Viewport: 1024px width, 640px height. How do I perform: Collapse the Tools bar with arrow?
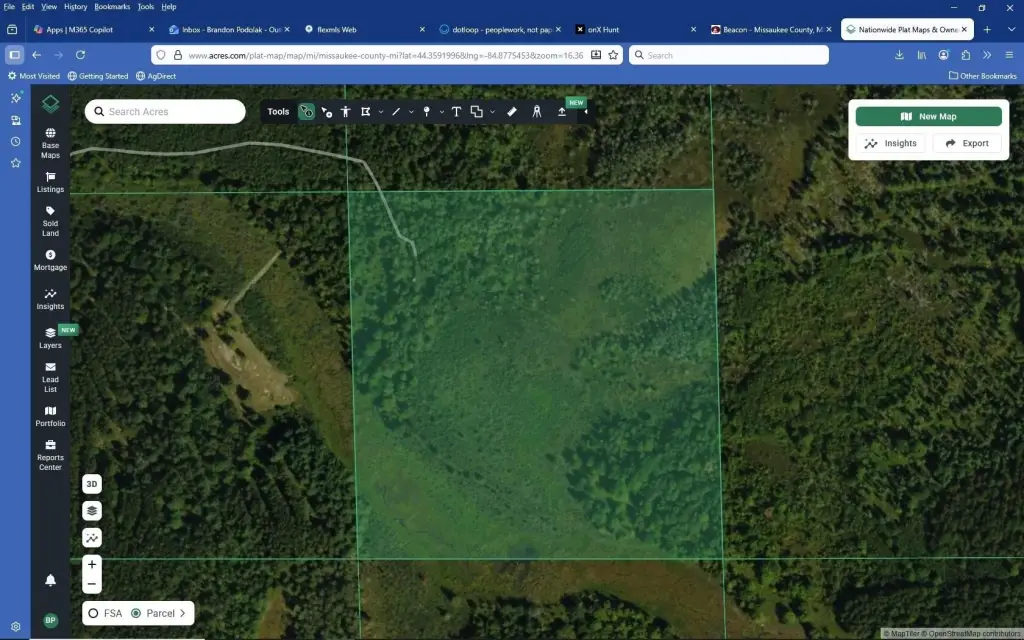[x=585, y=112]
